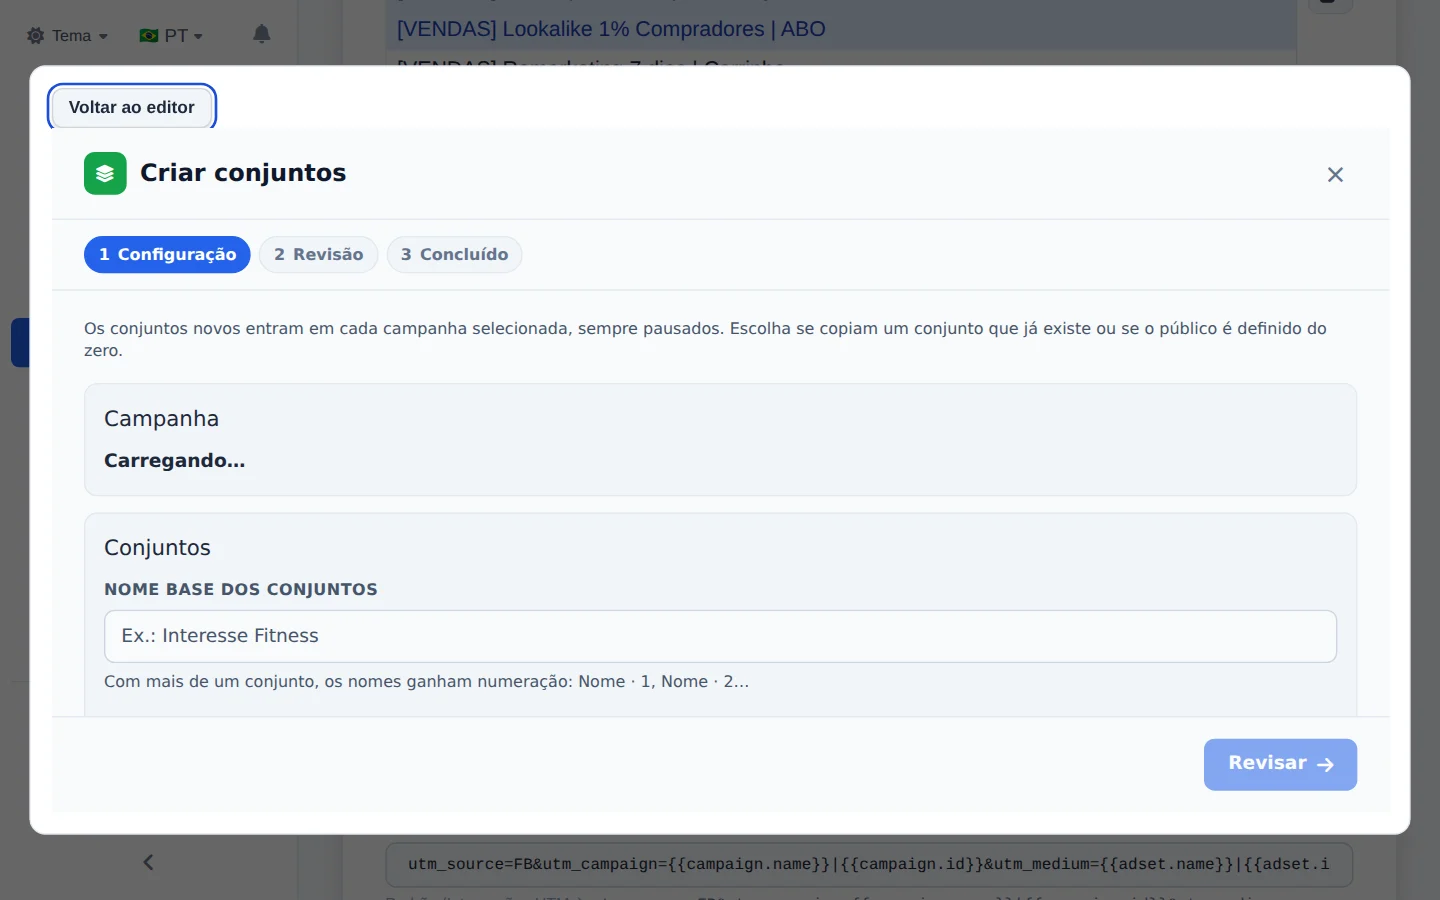Close the Criar conjuntos dialog
Viewport: 1440px width, 900px height.
click(1335, 175)
